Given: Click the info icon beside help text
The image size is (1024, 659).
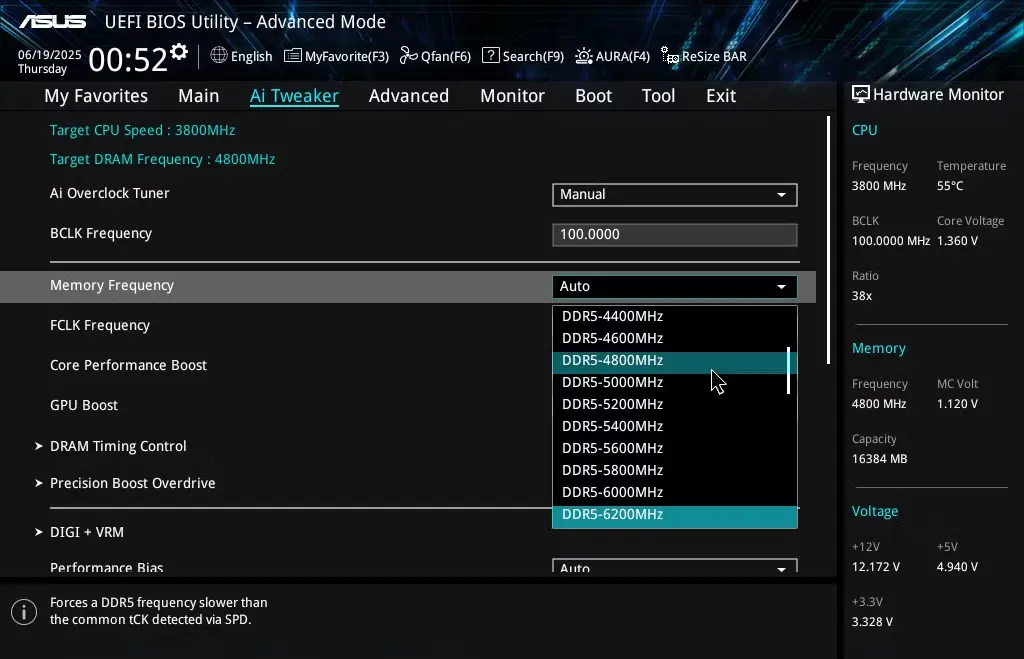Looking at the screenshot, I should [24, 612].
